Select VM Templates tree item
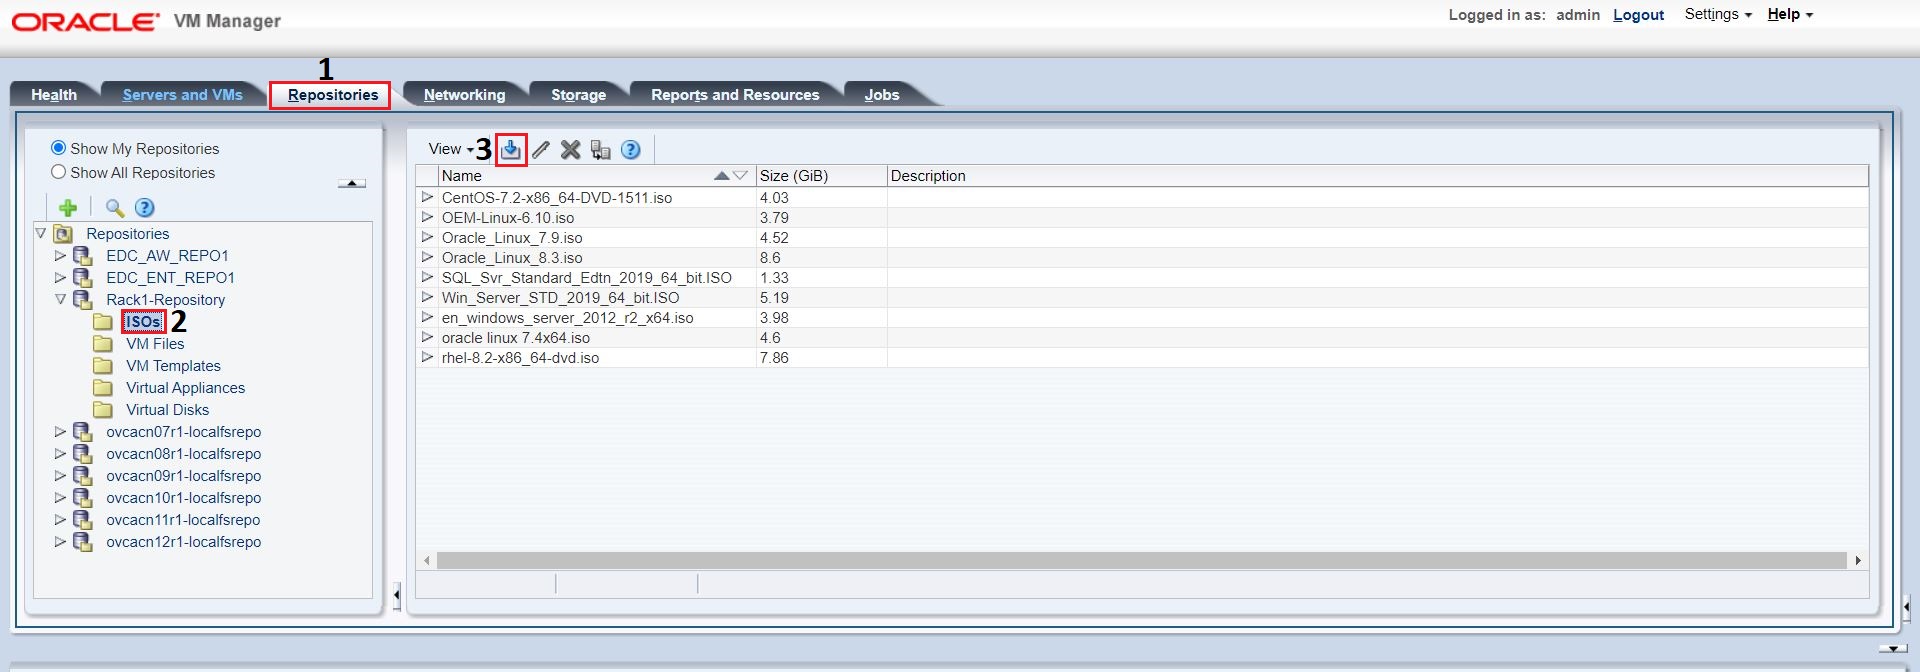Viewport: 1920px width, 672px height. pyautogui.click(x=173, y=366)
